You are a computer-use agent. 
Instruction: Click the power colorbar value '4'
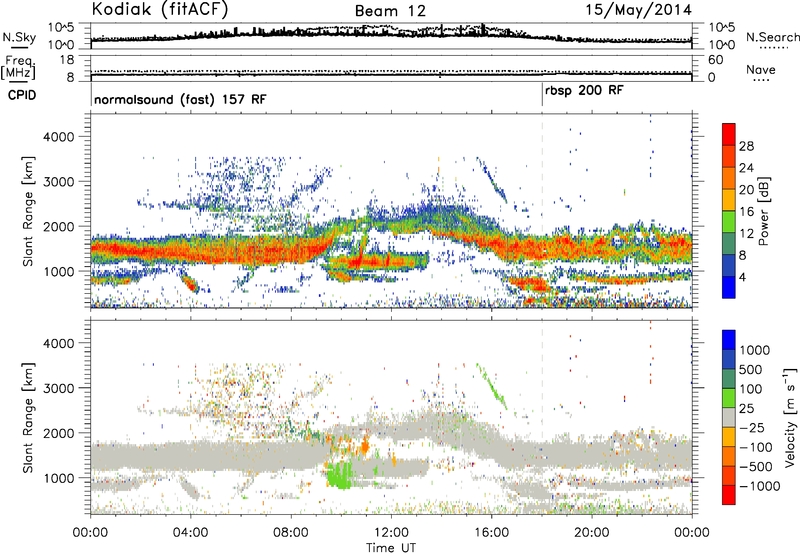click(x=742, y=277)
